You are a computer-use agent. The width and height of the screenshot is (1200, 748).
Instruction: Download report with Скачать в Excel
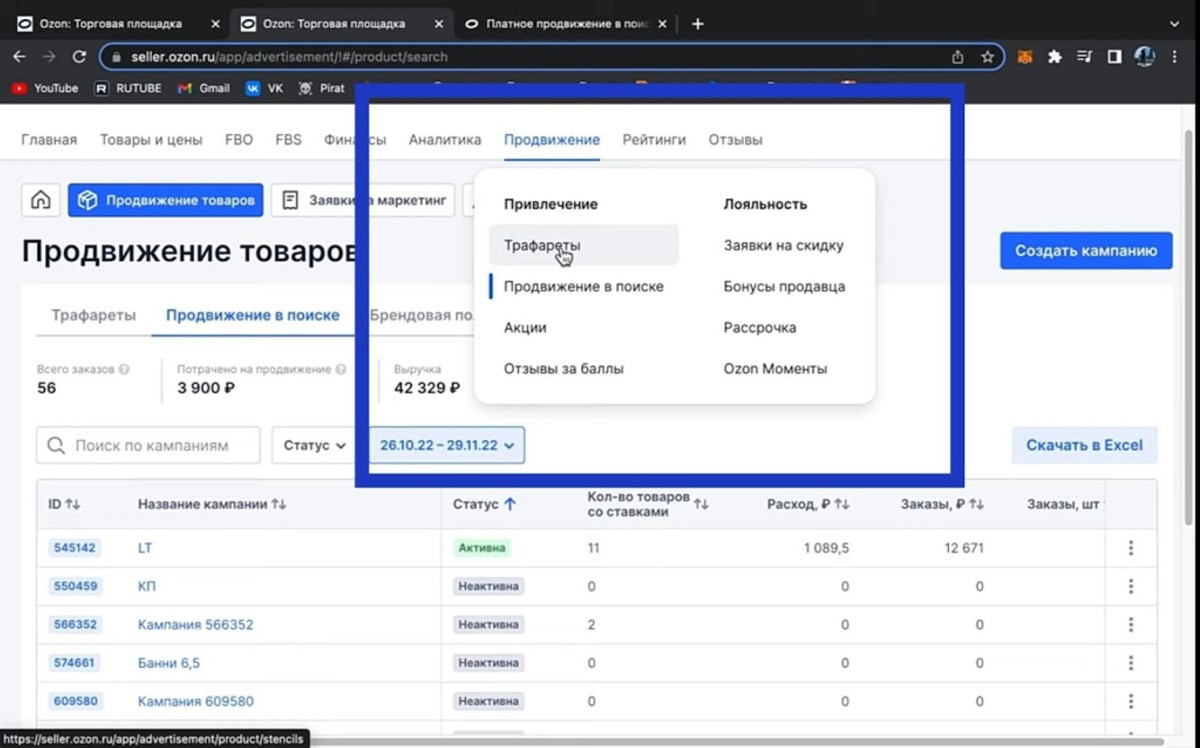1084,445
